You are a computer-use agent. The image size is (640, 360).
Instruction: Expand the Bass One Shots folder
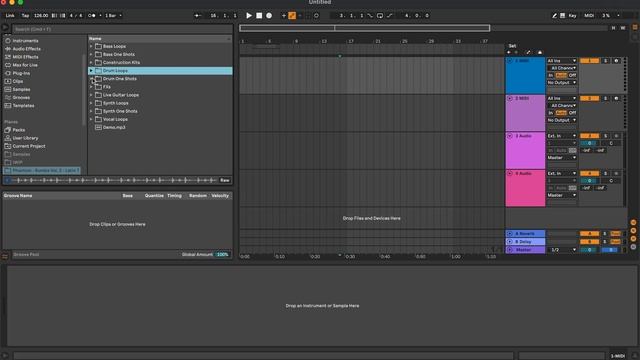[x=91, y=54]
